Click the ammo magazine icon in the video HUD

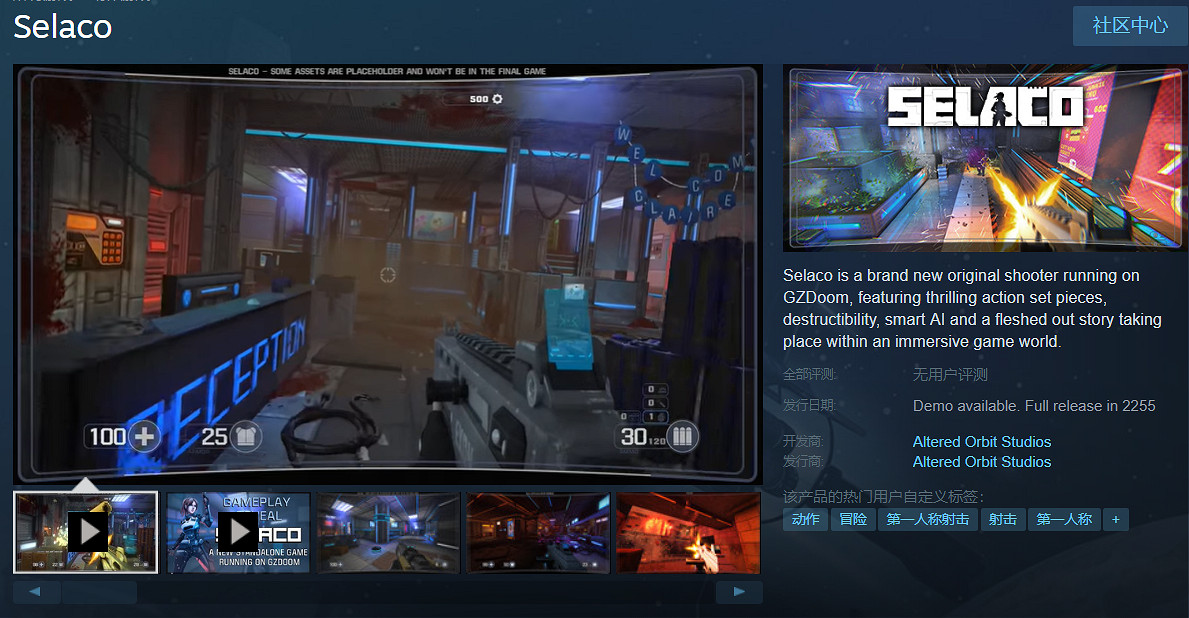(x=683, y=436)
